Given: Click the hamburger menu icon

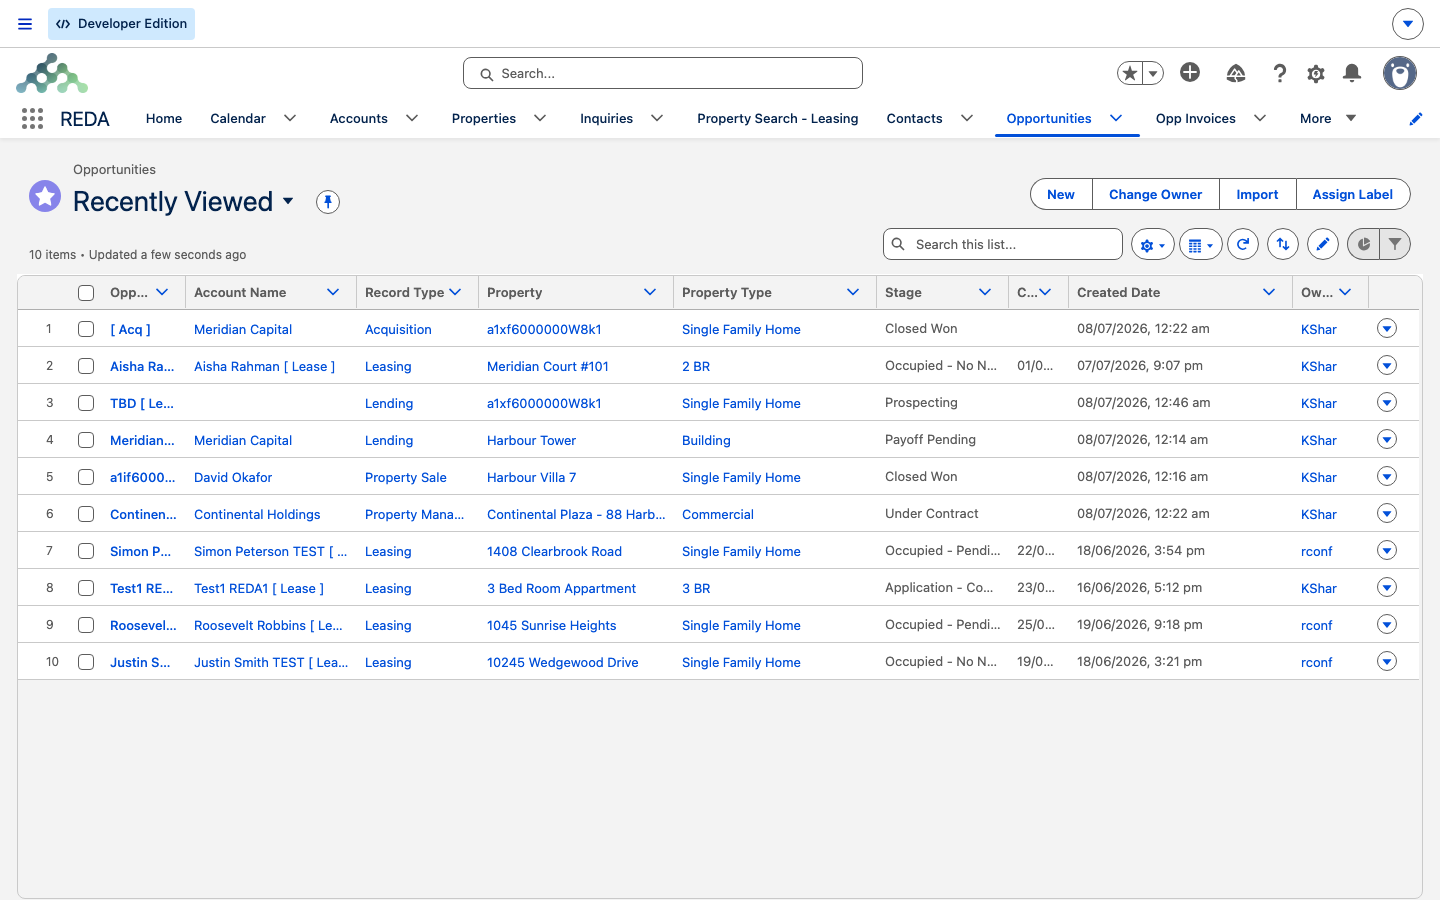Looking at the screenshot, I should point(25,24).
